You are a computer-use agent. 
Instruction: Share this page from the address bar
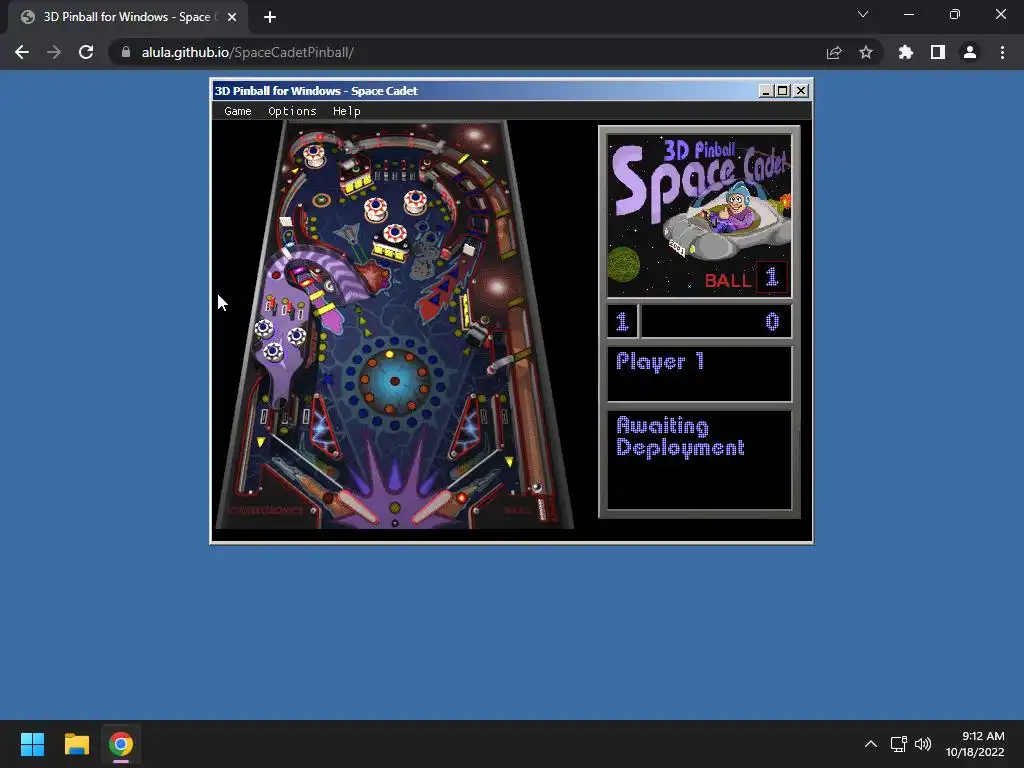click(834, 52)
